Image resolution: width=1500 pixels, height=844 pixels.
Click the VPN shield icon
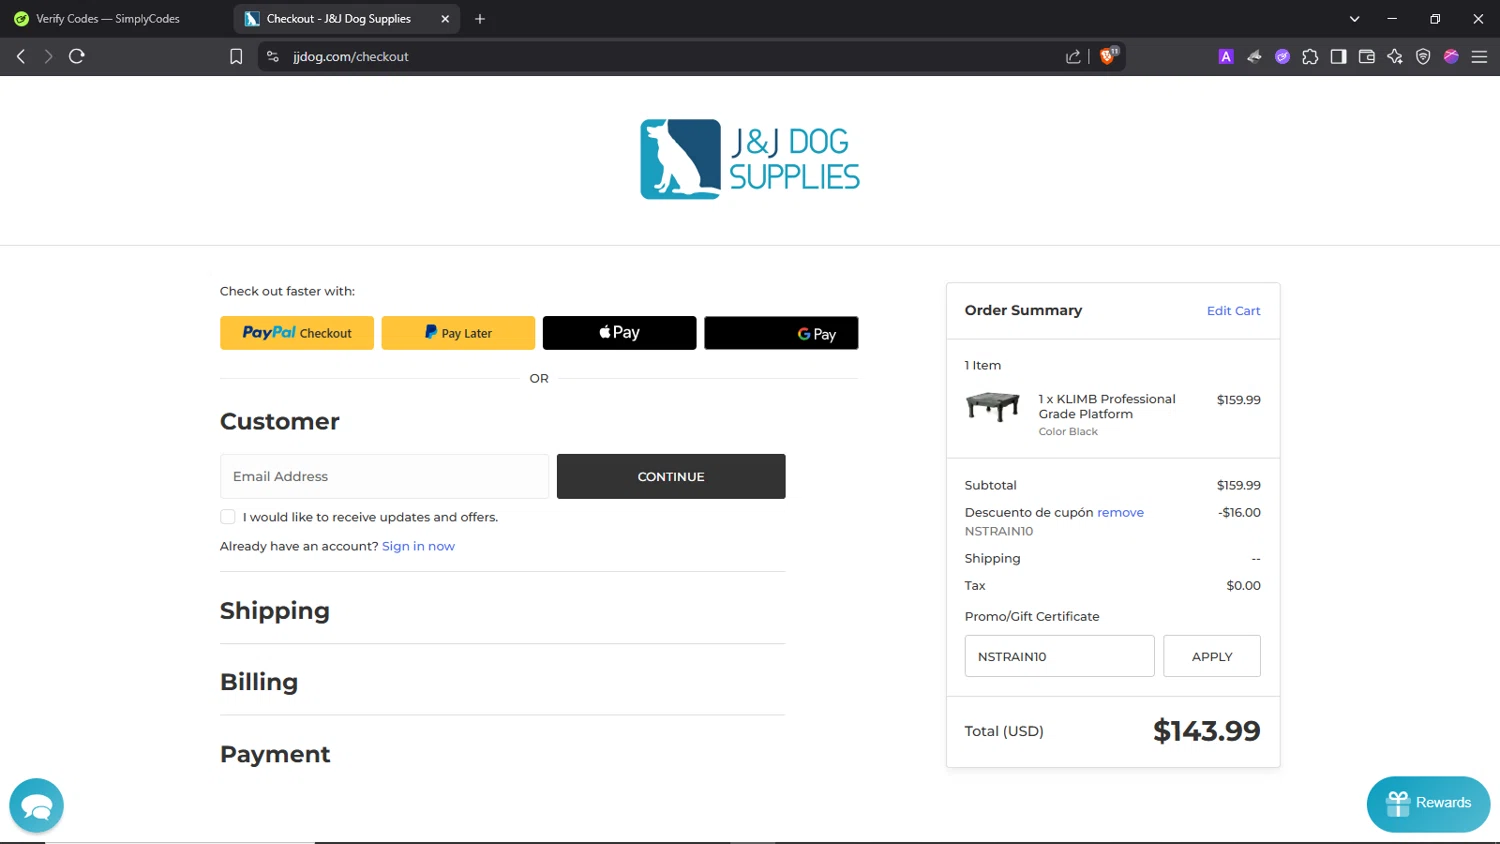[1423, 57]
